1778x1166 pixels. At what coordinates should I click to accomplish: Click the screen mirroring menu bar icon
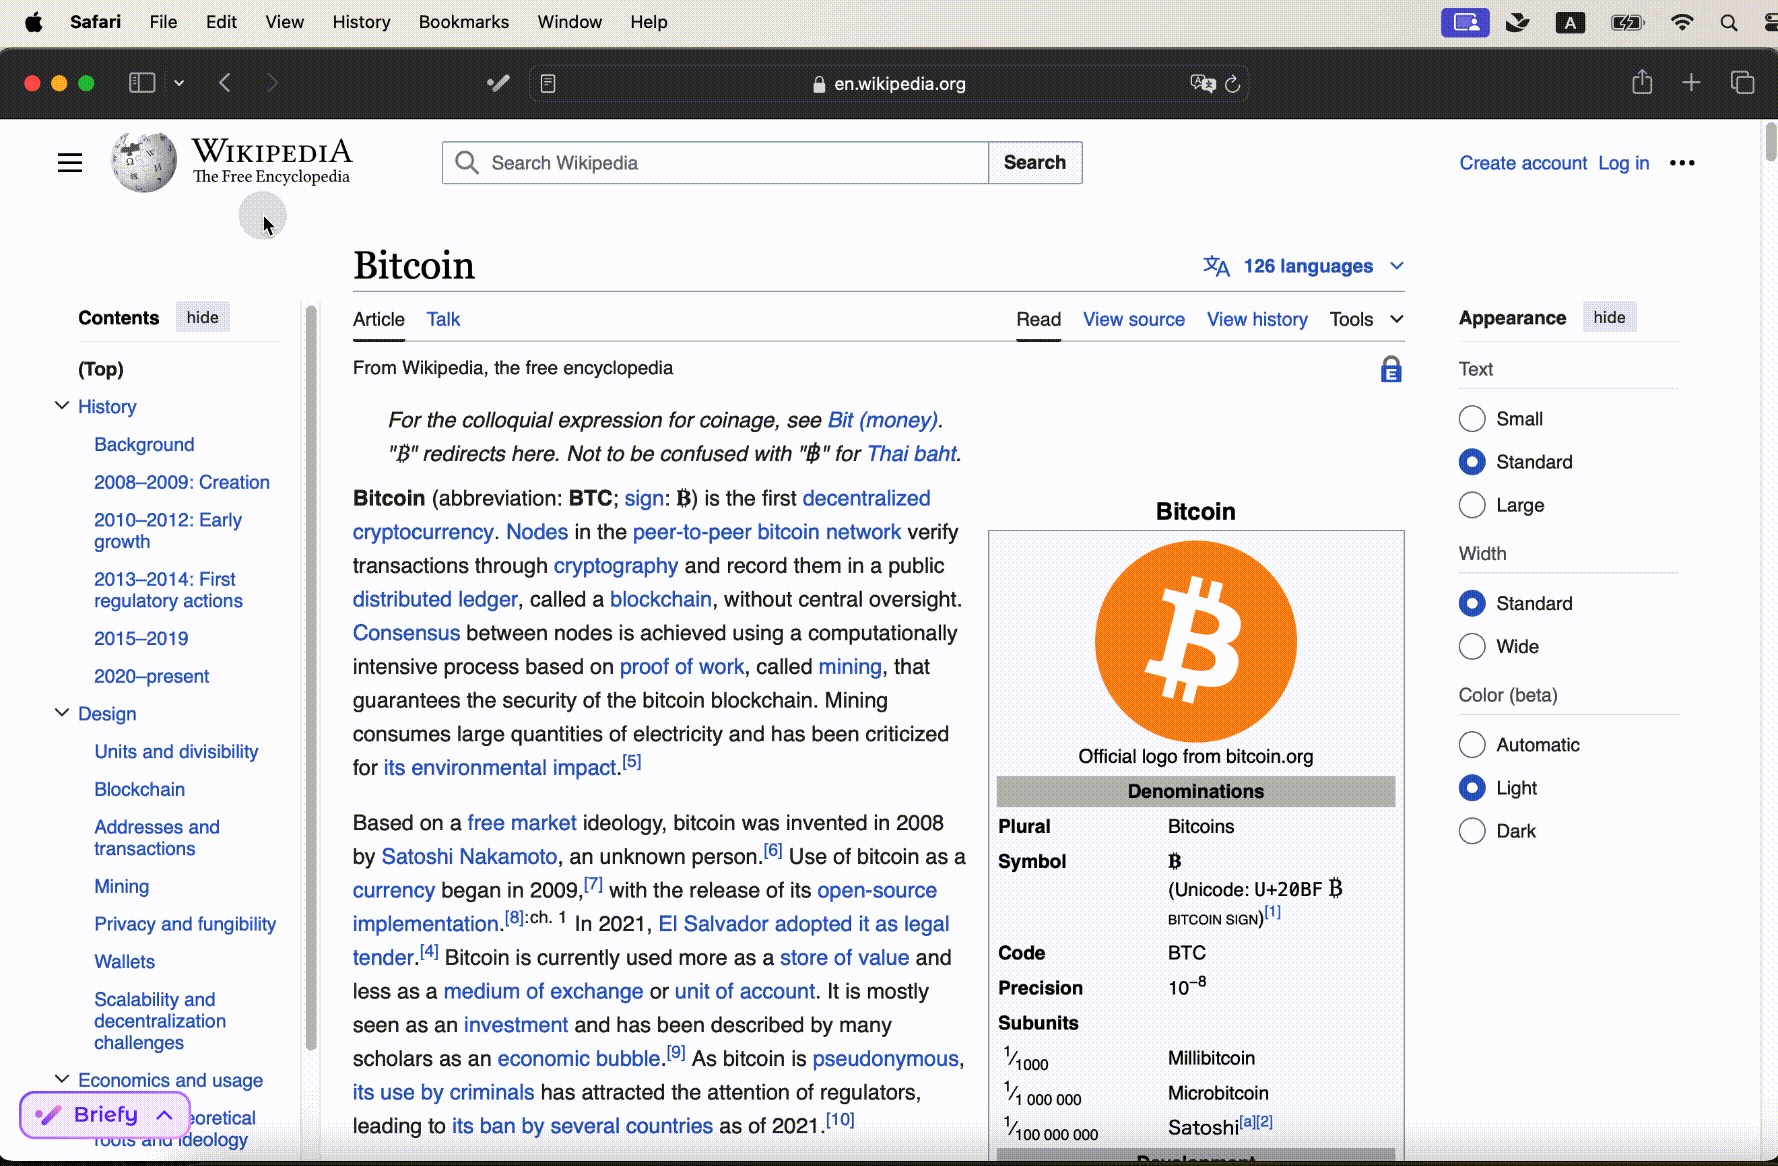[x=1465, y=22]
